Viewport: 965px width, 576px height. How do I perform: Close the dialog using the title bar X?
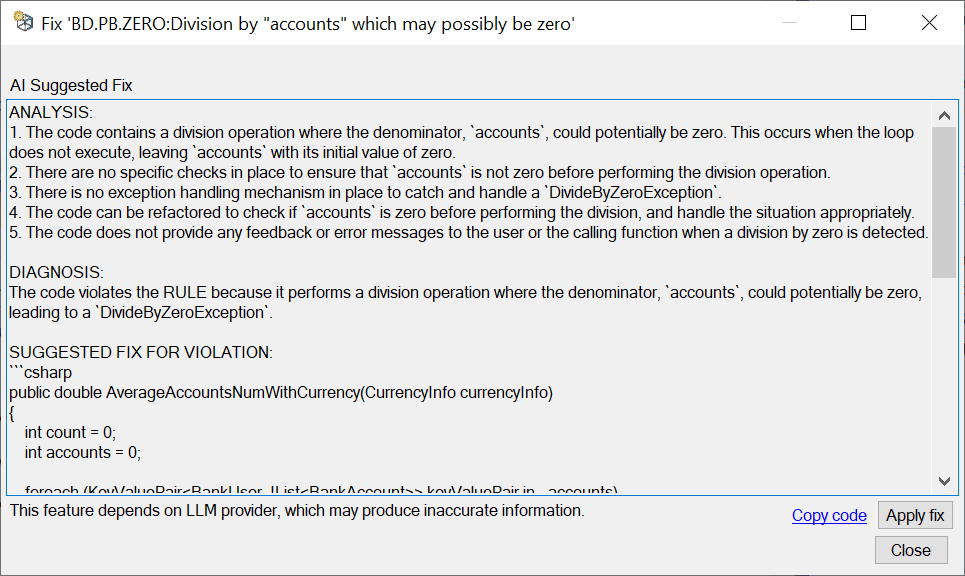pos(929,23)
